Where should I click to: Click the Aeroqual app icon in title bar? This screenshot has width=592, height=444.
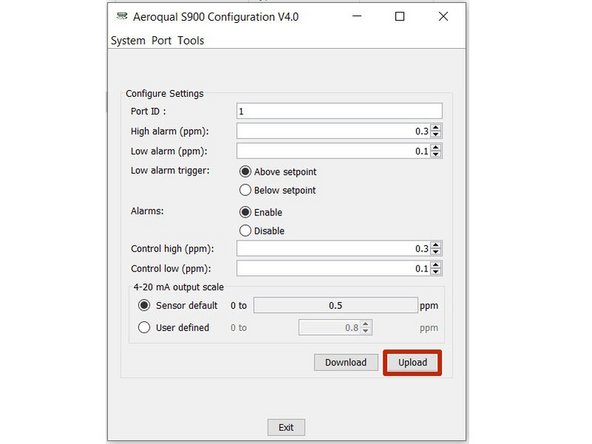tap(122, 17)
